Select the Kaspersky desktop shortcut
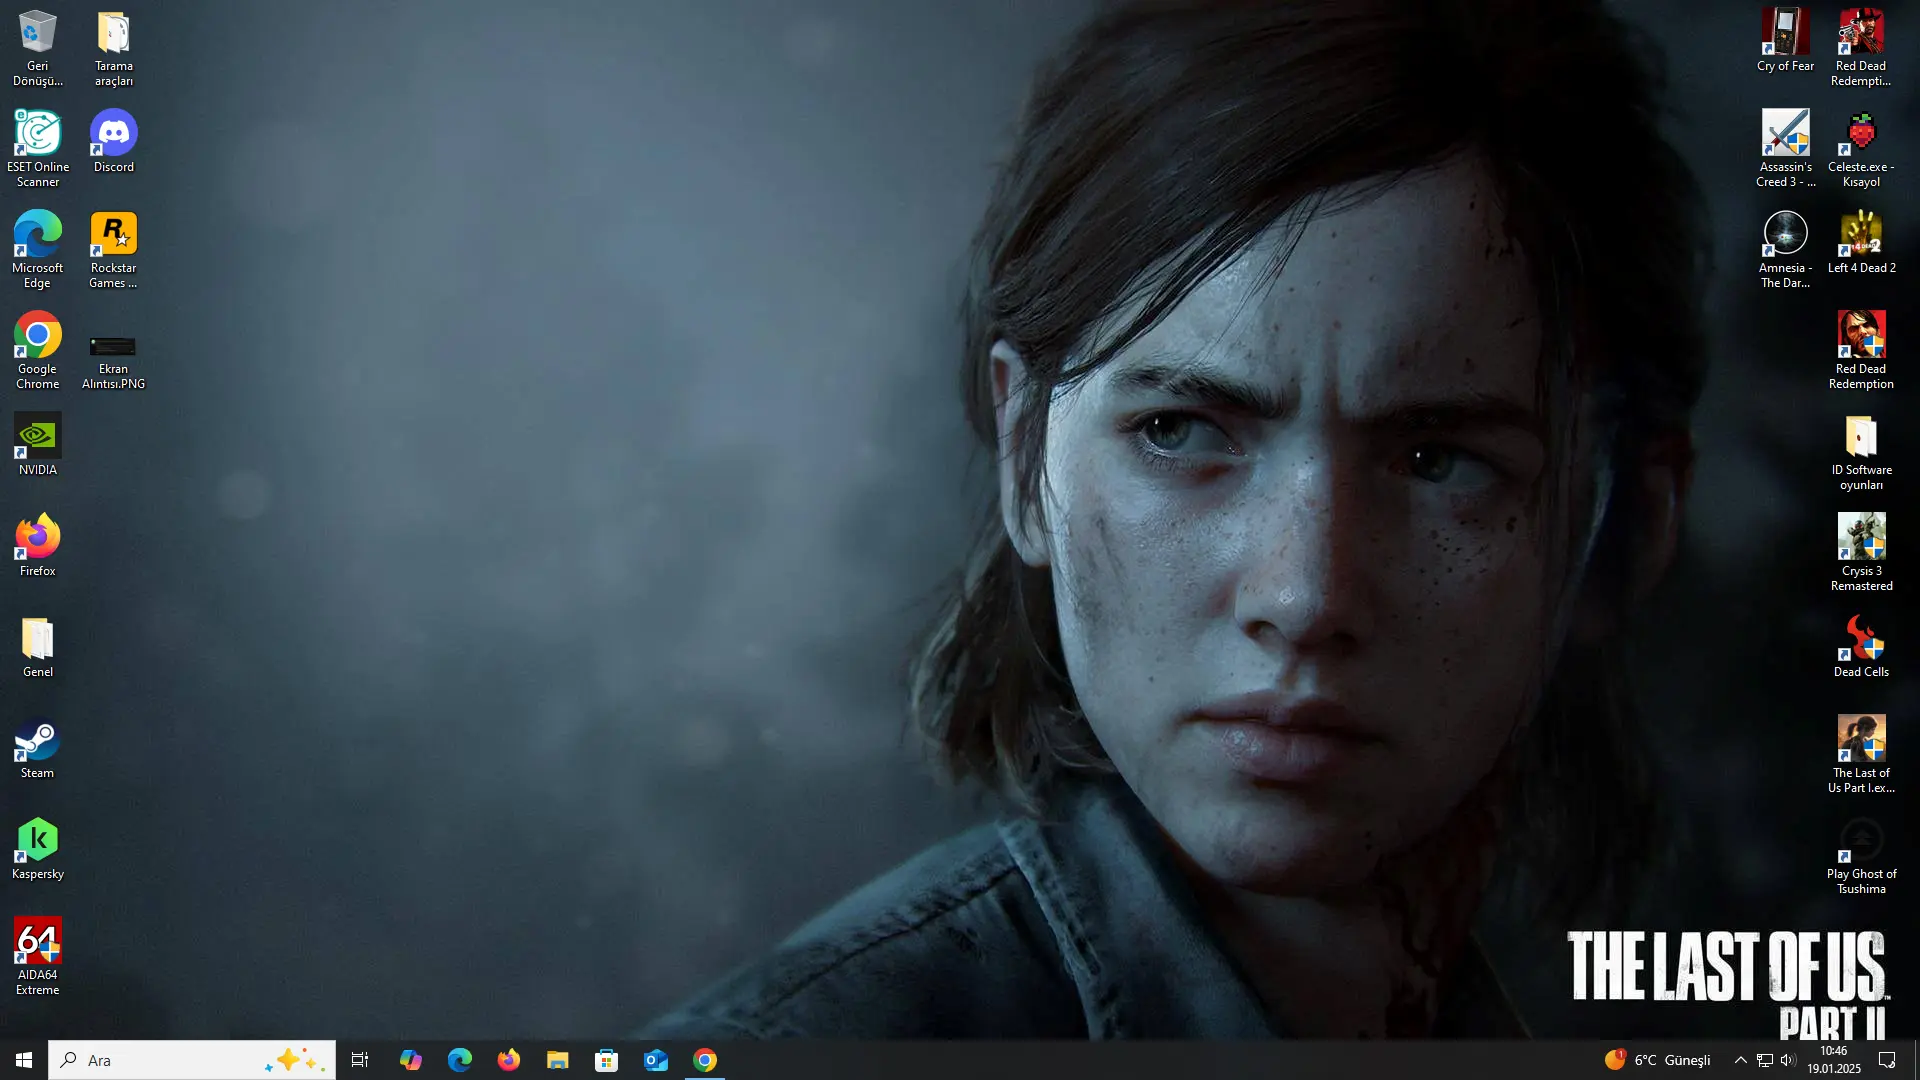1920x1080 pixels. tap(38, 849)
